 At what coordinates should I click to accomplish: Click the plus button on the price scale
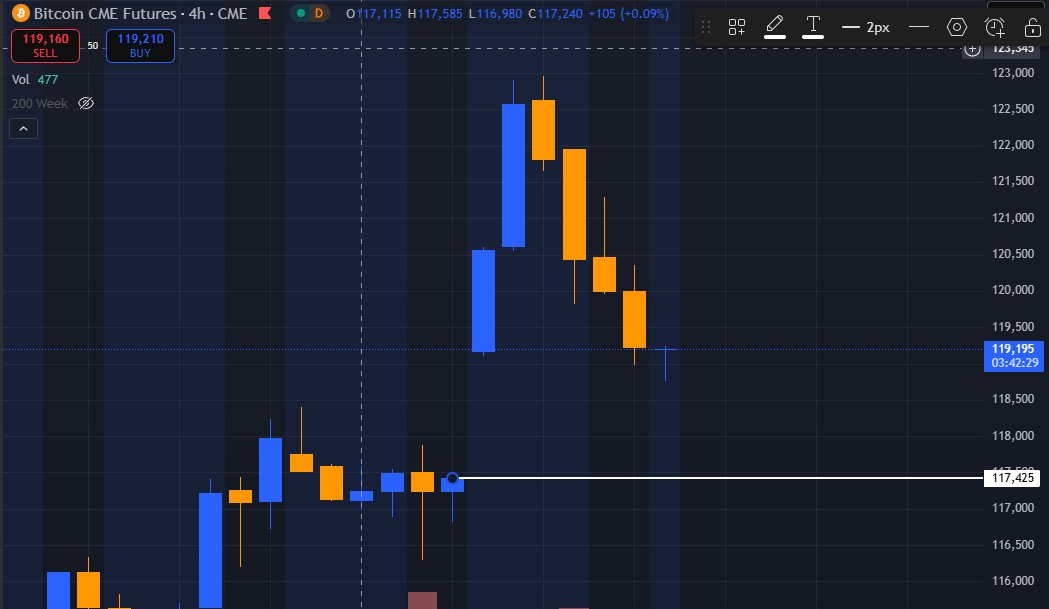[972, 49]
